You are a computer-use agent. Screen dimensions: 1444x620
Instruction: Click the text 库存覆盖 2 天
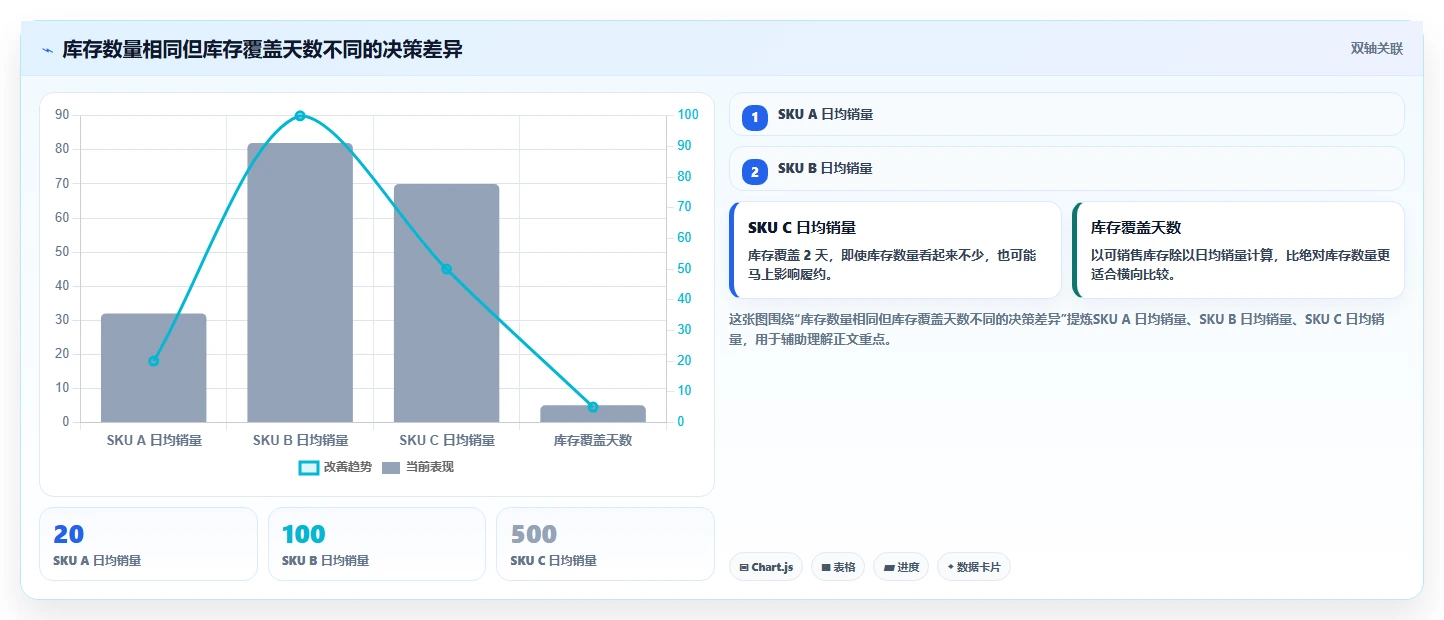[790, 255]
